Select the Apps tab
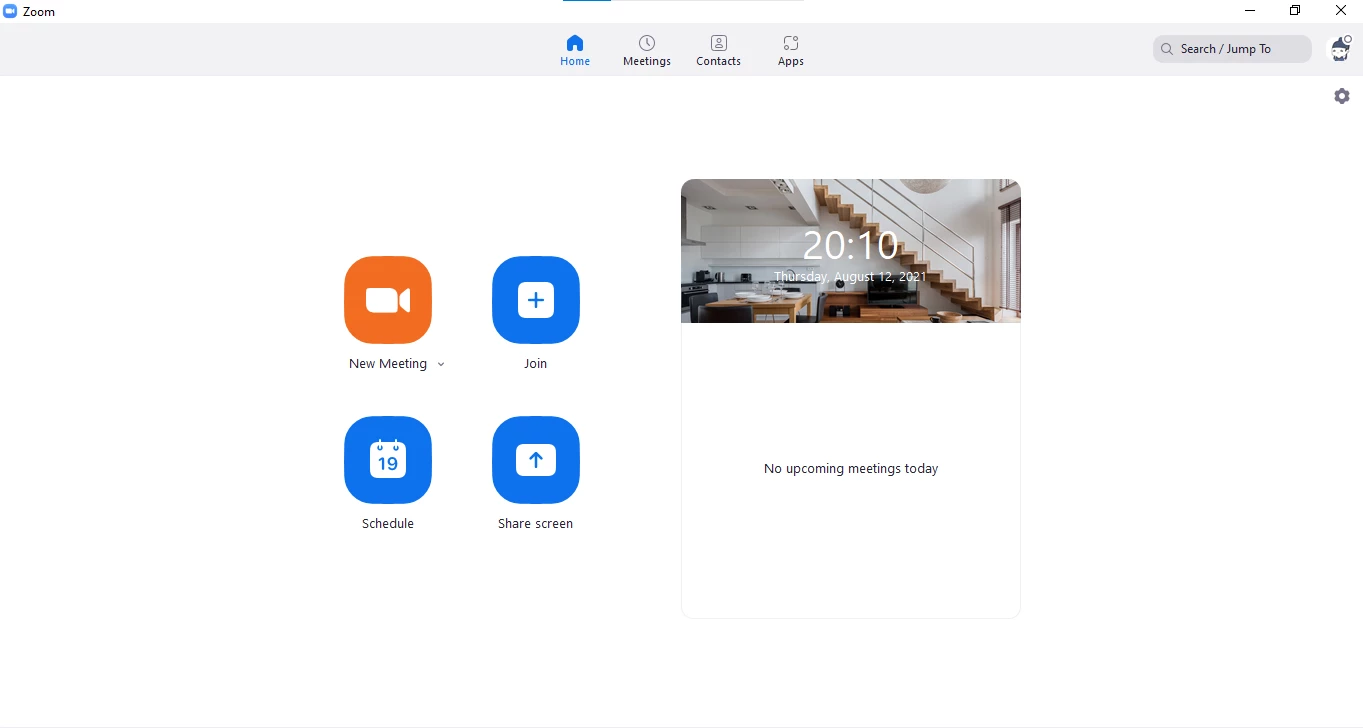This screenshot has height=728, width=1363. pyautogui.click(x=791, y=51)
